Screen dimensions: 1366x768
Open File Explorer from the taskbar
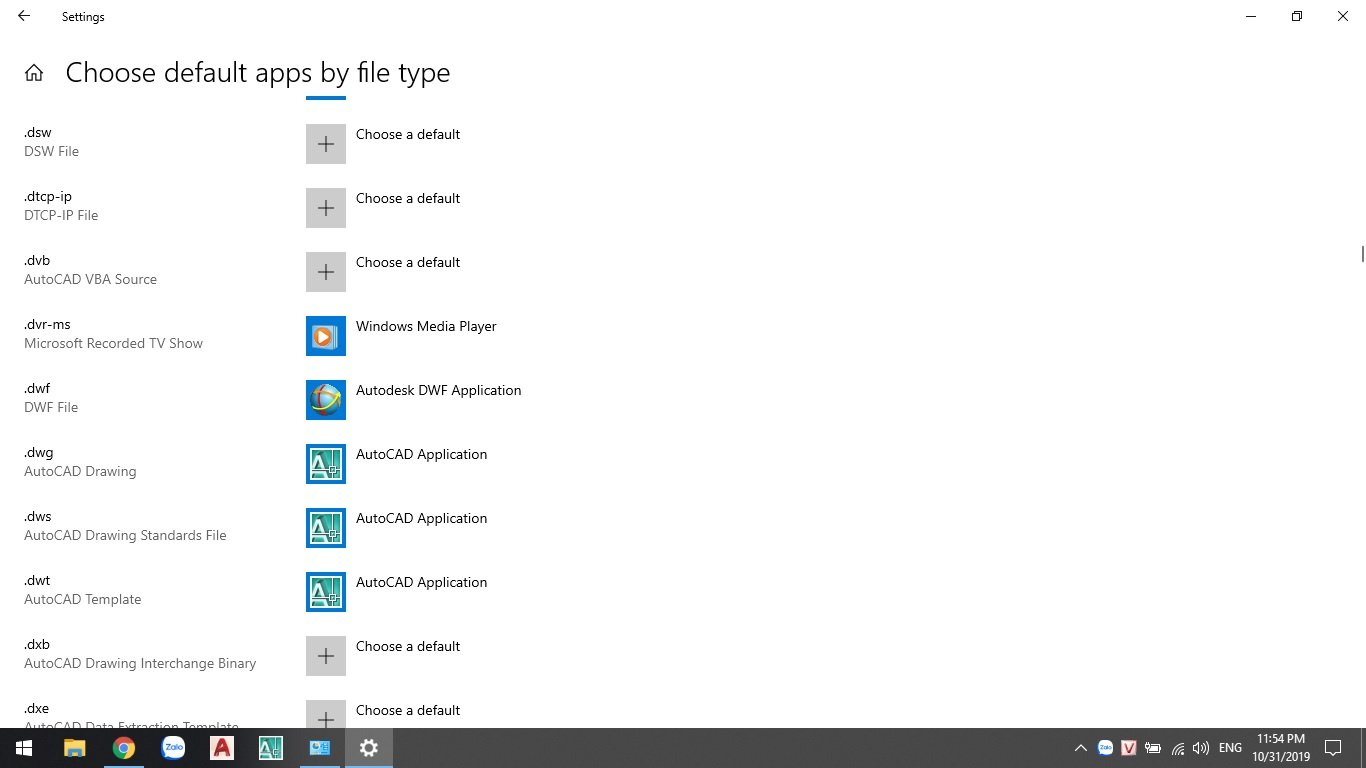coord(74,748)
